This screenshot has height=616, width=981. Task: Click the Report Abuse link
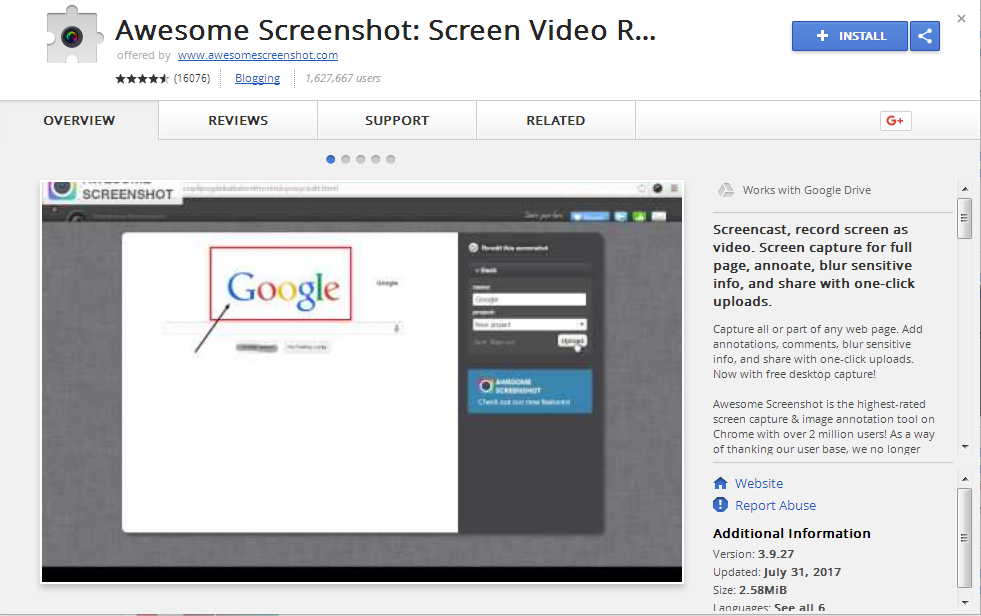(775, 505)
